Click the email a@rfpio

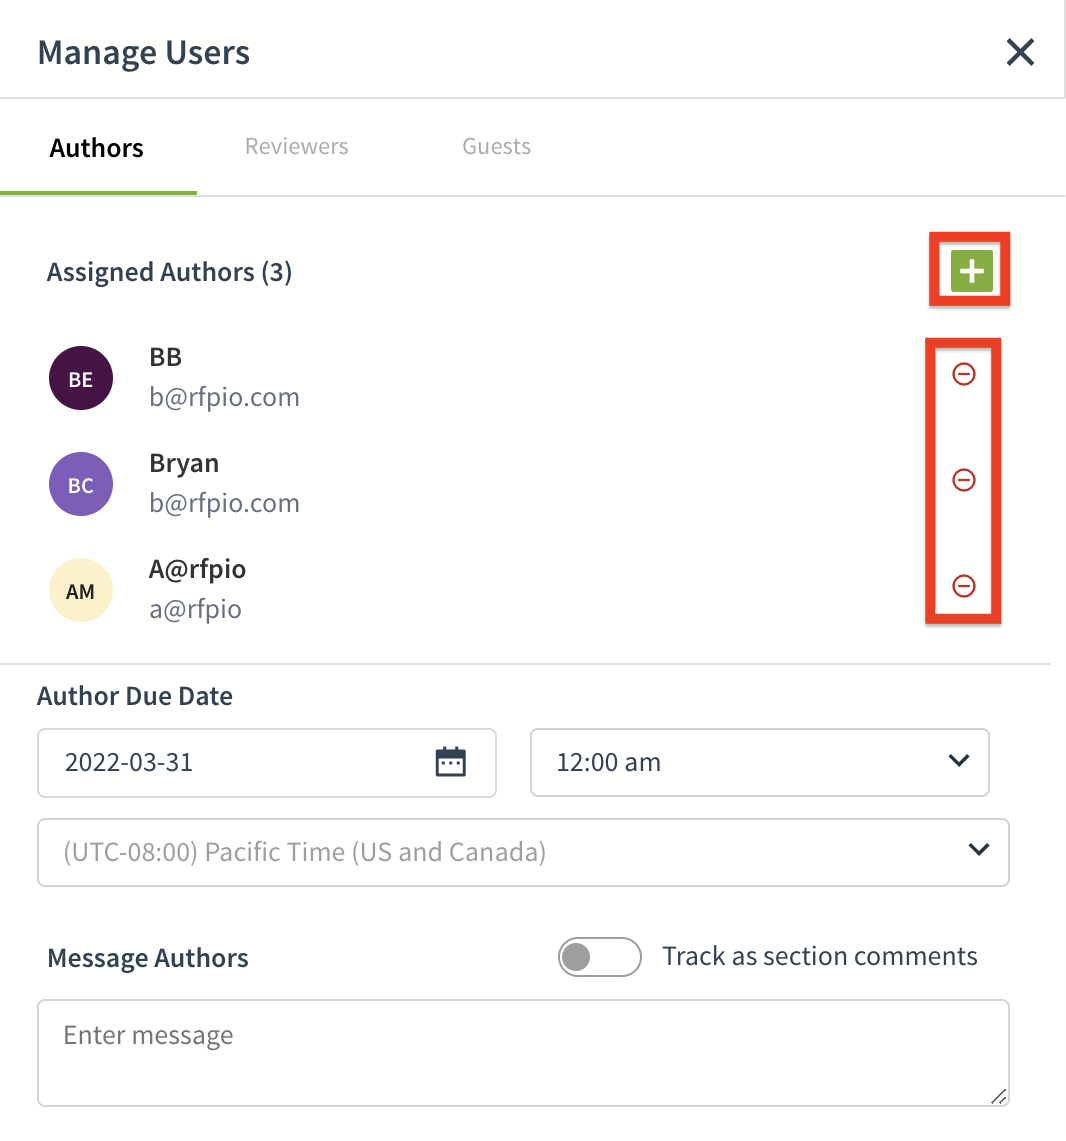195,609
